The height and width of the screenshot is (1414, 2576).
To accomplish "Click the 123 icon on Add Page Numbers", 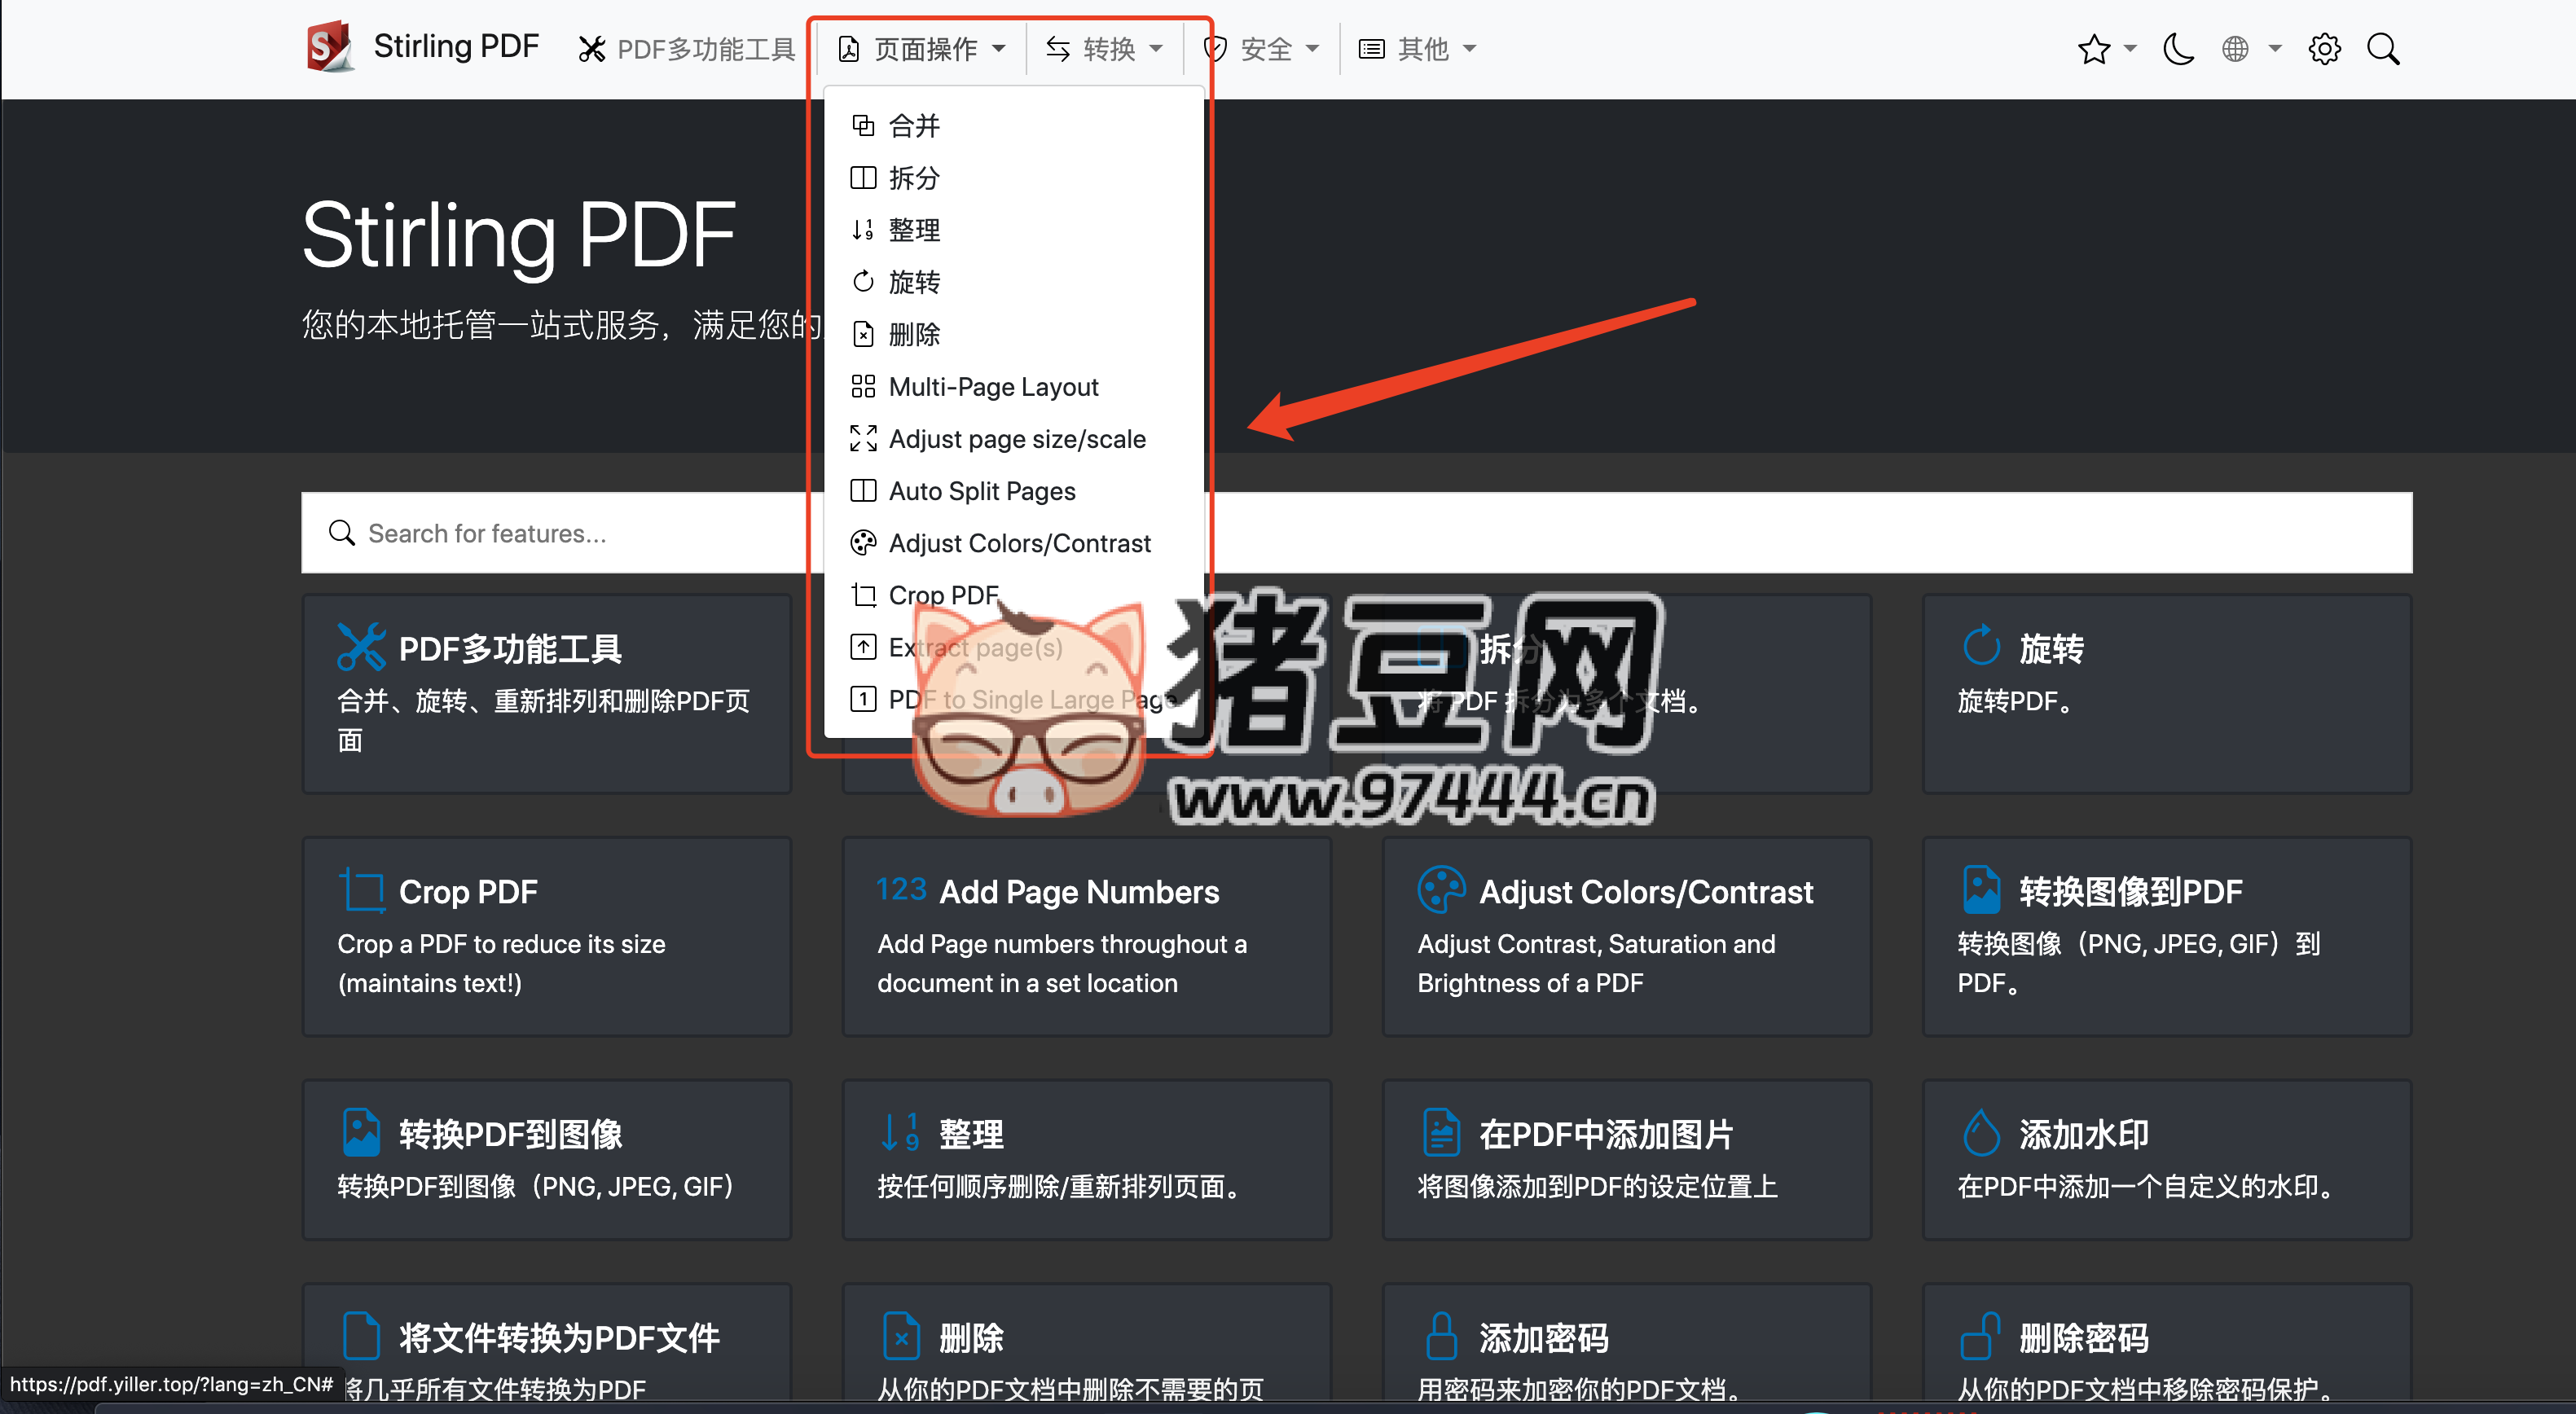I will click(901, 889).
